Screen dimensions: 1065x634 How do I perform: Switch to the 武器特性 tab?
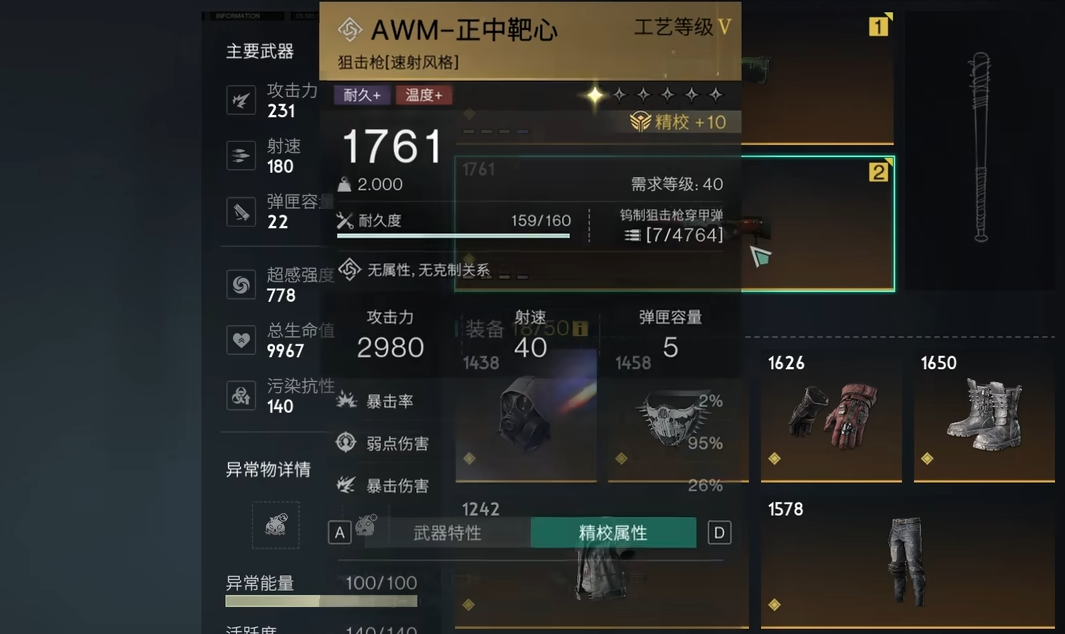(448, 533)
